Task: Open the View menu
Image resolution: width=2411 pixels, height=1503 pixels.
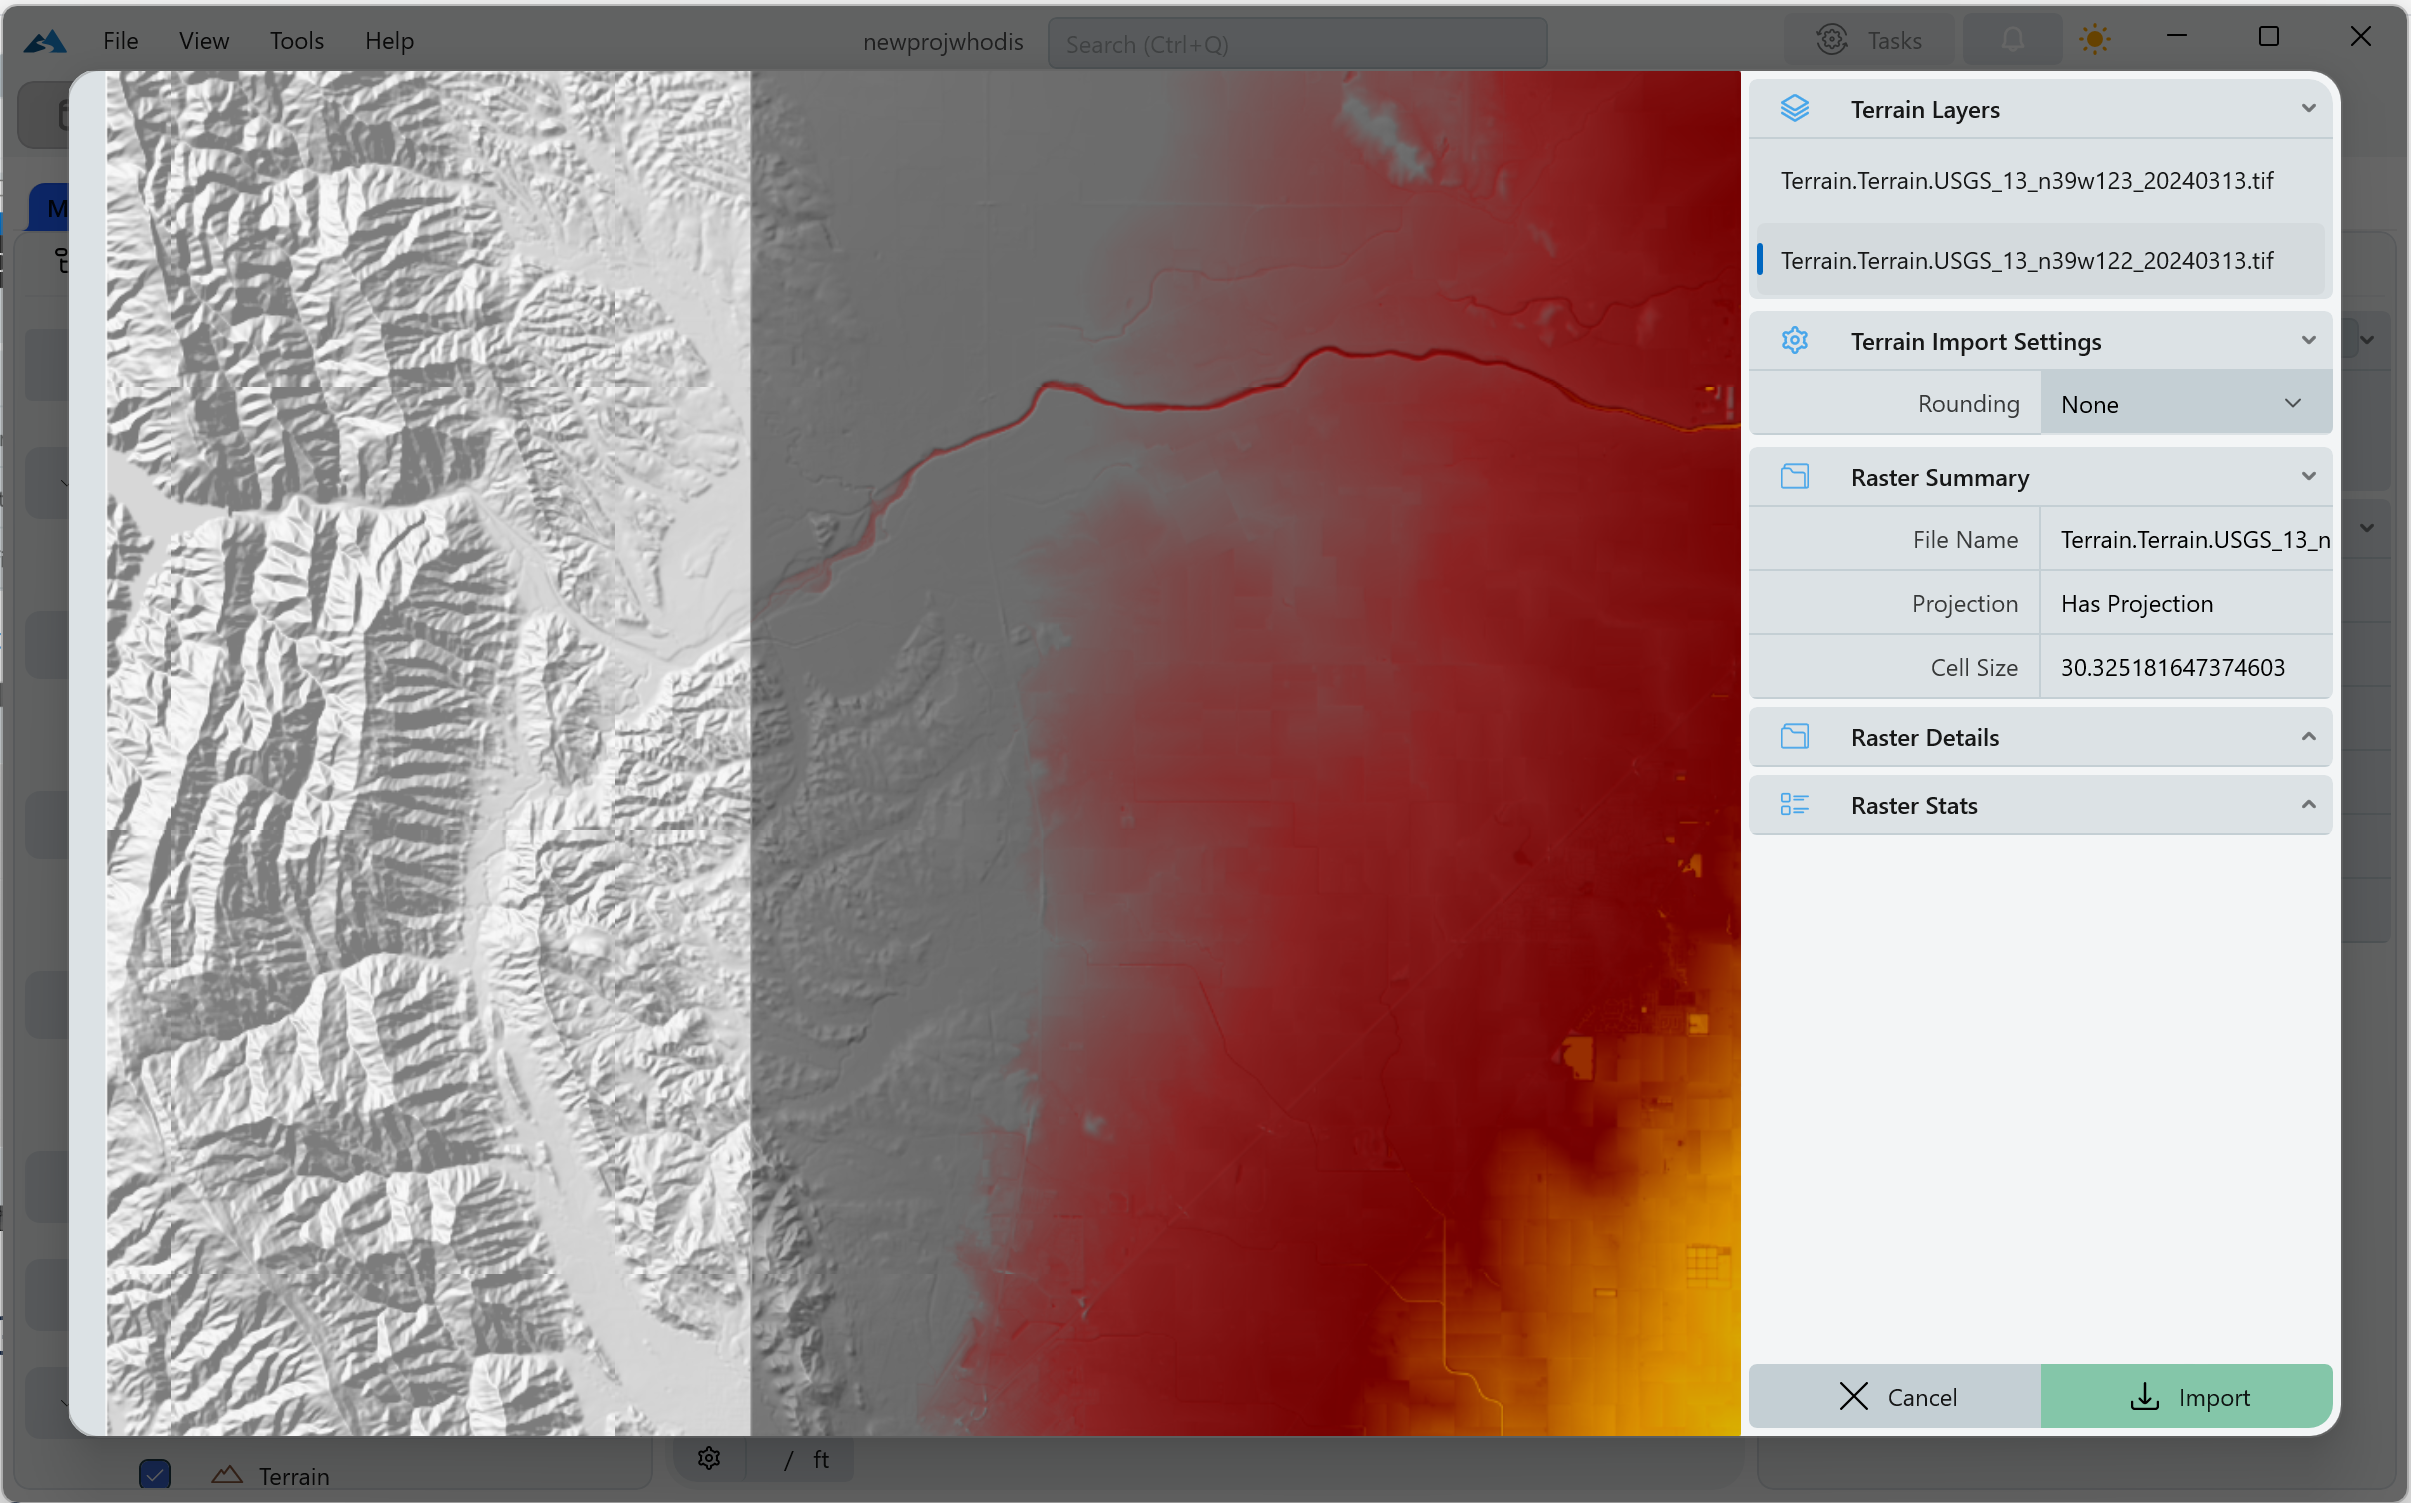Action: point(204,41)
